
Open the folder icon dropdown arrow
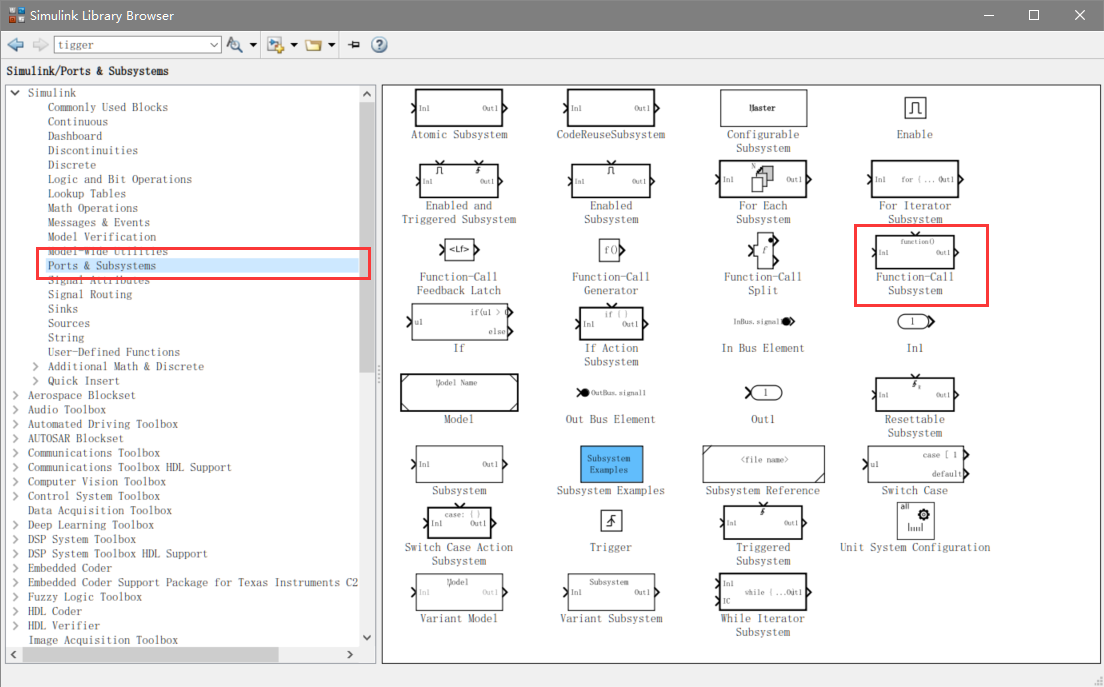[332, 45]
